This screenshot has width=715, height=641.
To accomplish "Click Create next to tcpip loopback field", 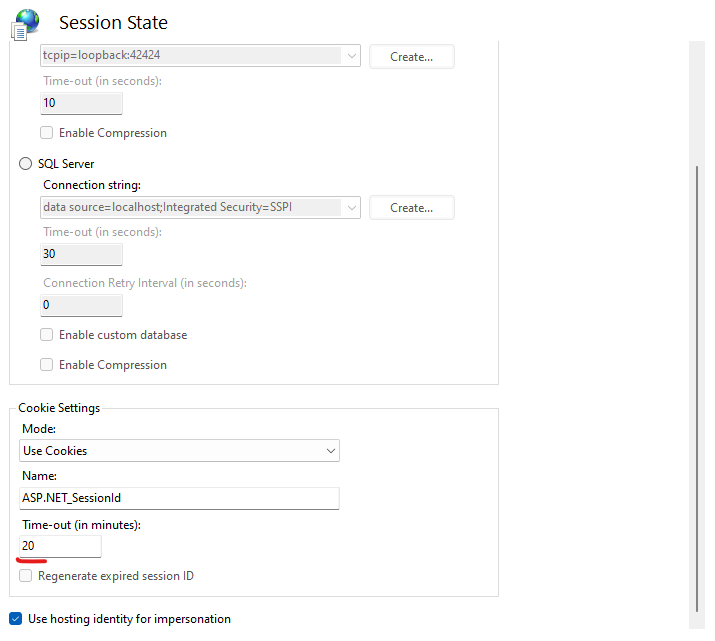I will point(412,57).
